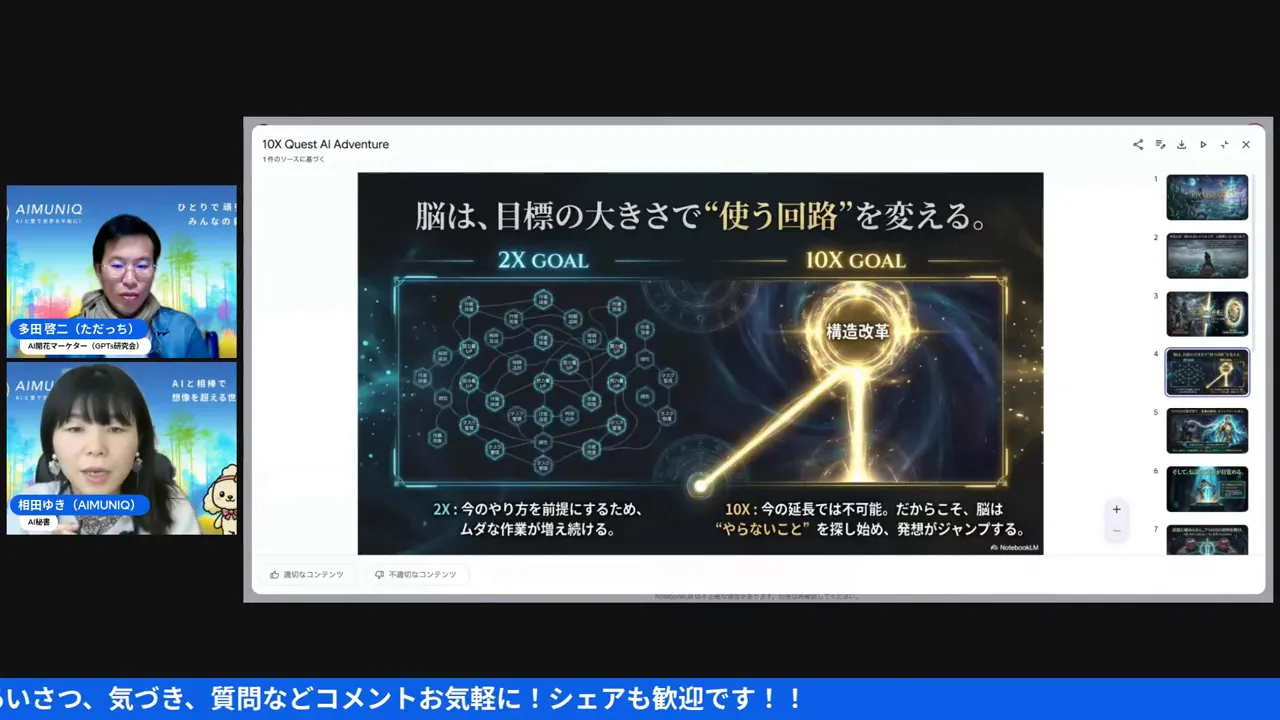
Task: Download the 10X Quest AI Adventure slides
Action: pos(1181,144)
